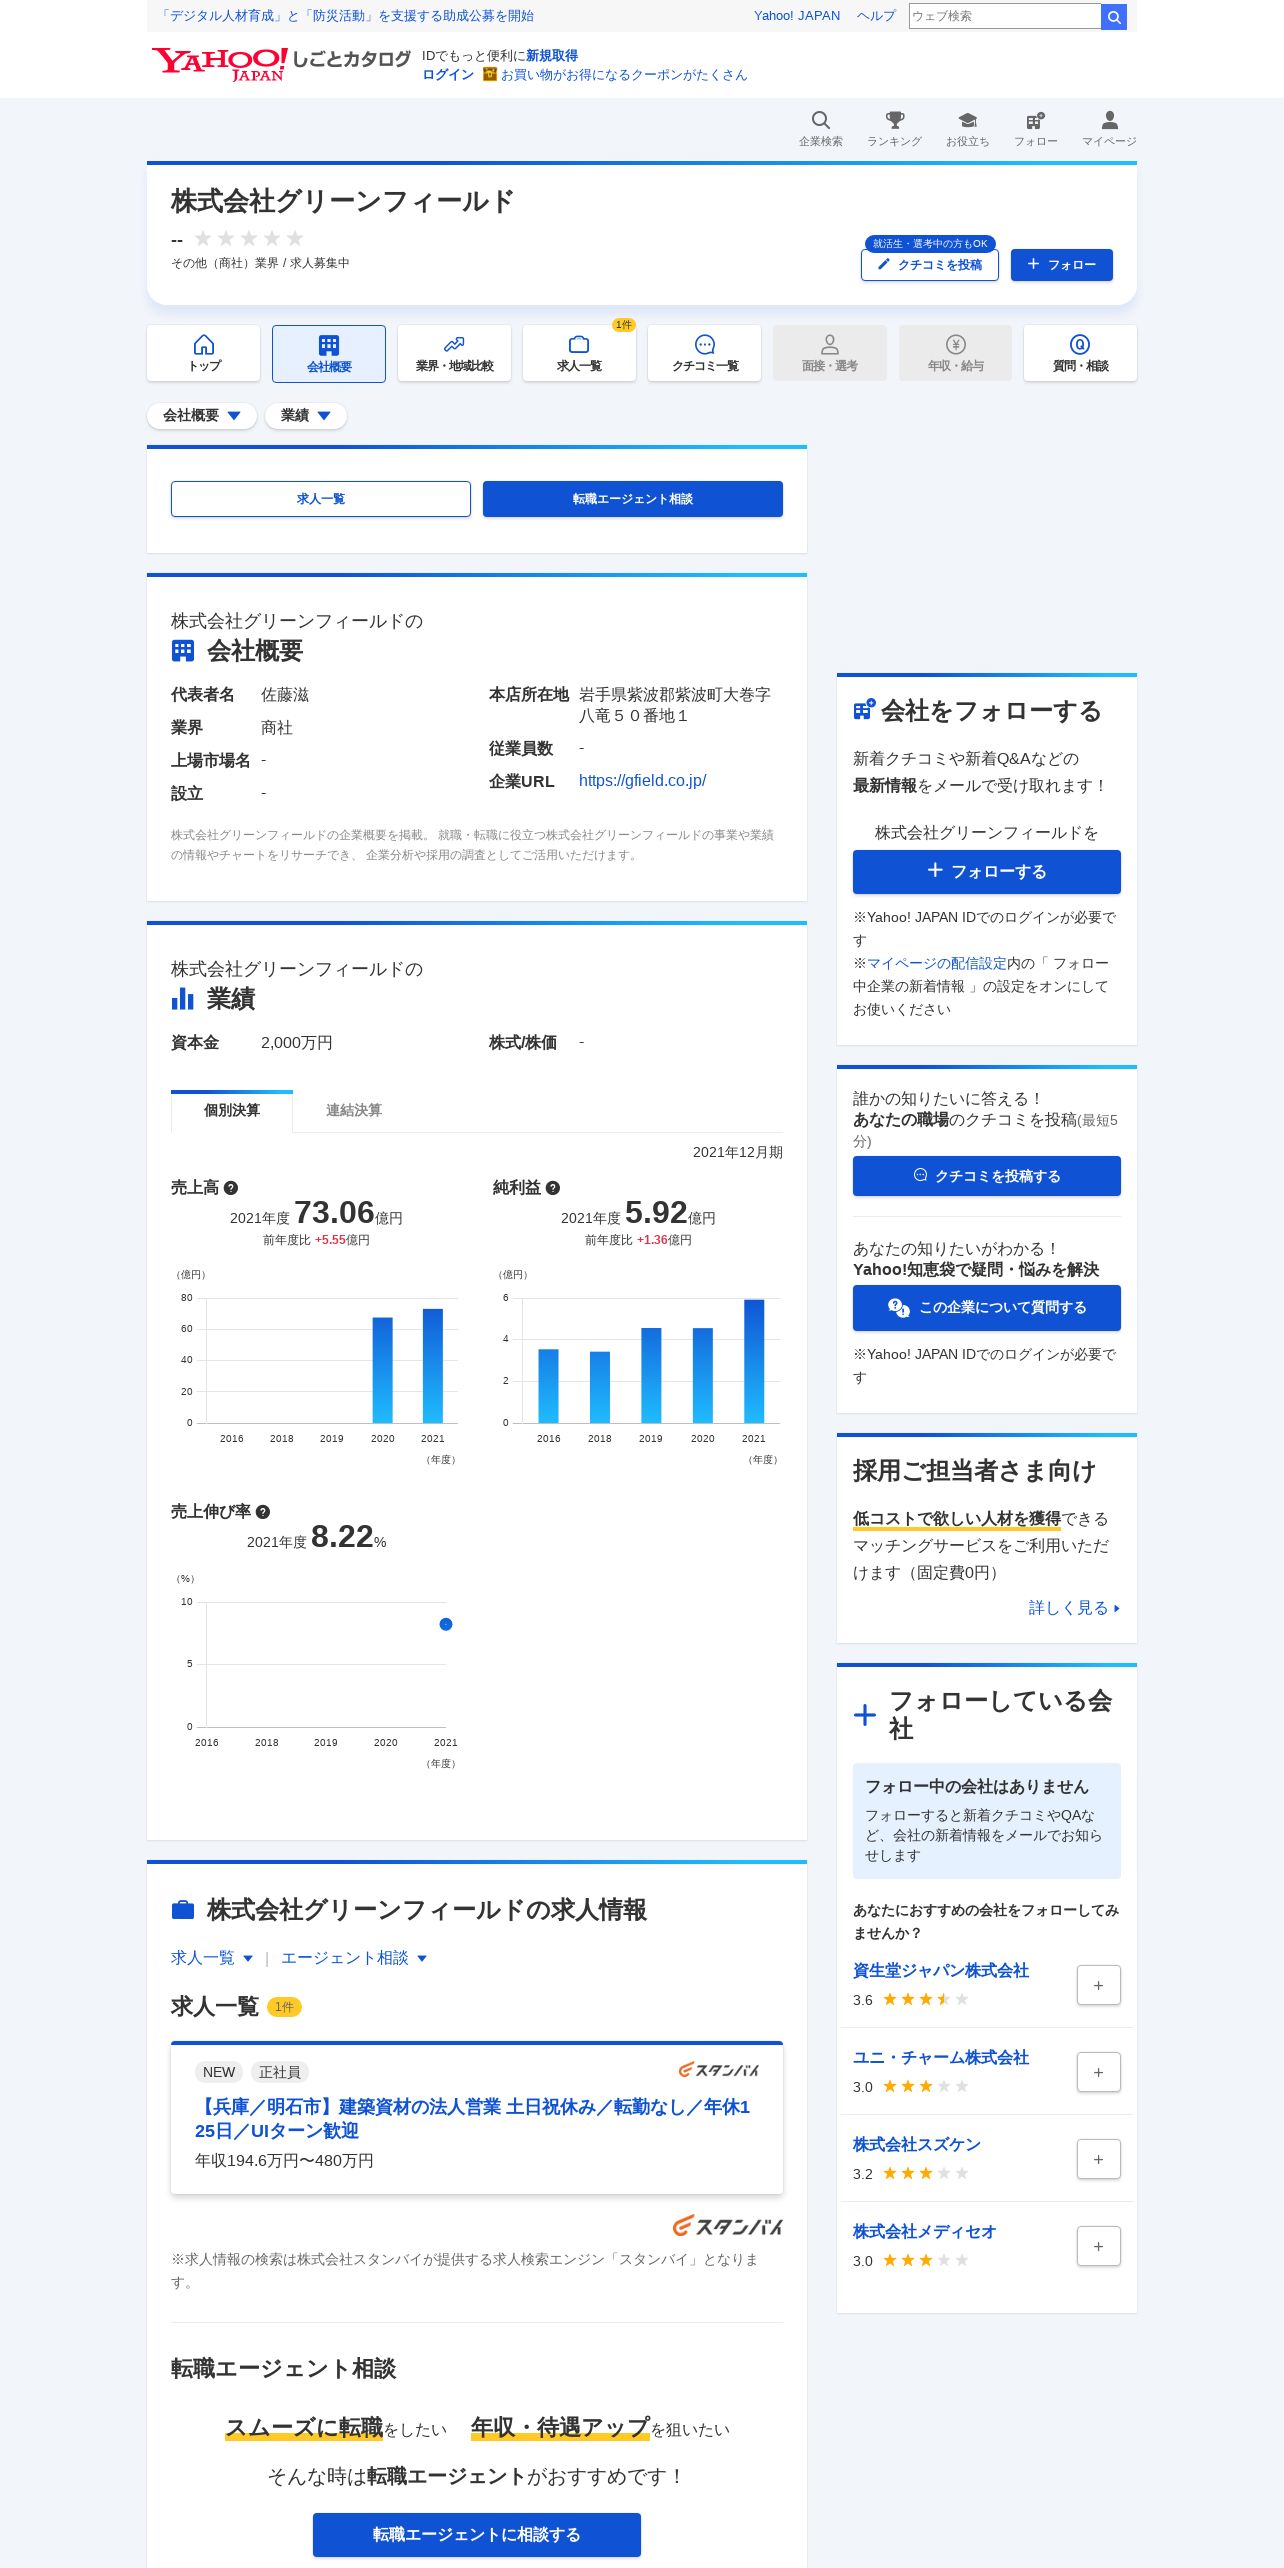Click 新規取得 link

(x=552, y=56)
